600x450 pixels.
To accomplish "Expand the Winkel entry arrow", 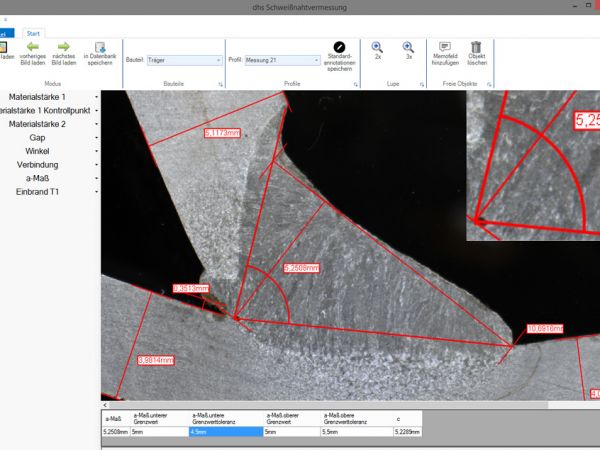I will pyautogui.click(x=96, y=151).
